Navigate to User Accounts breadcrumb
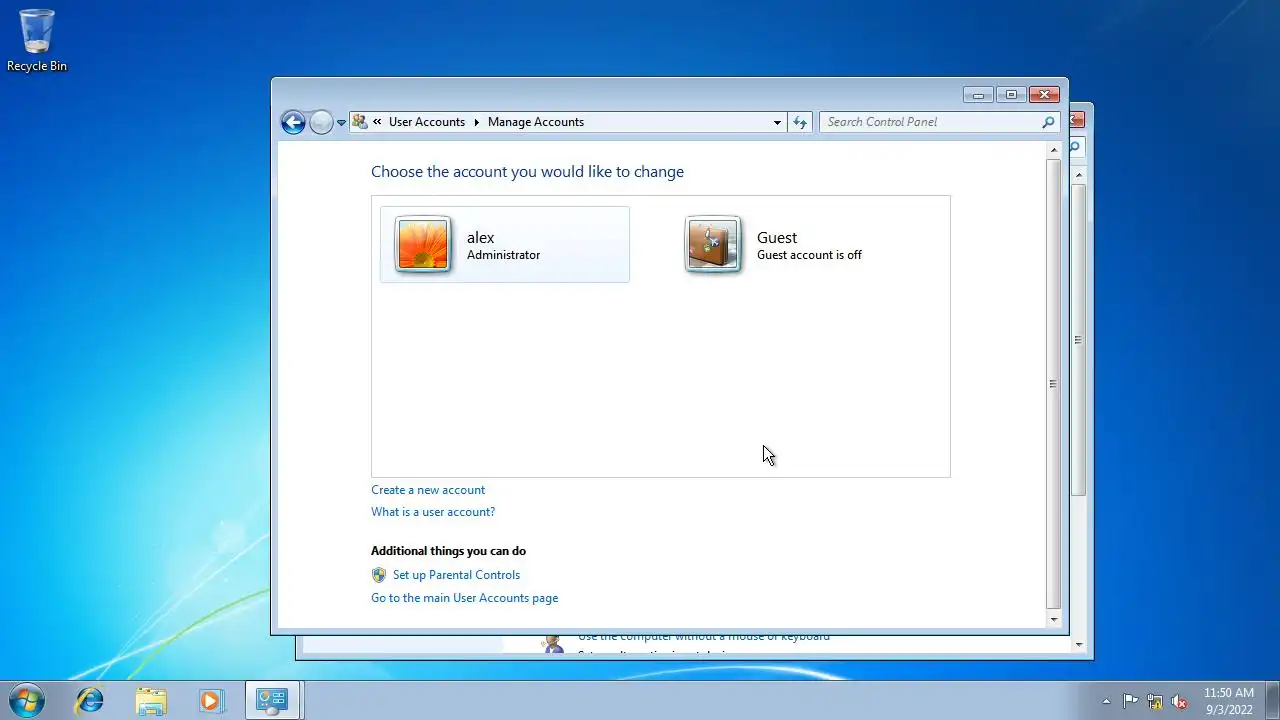Screen dimensions: 1280x720 click(x=427, y=122)
